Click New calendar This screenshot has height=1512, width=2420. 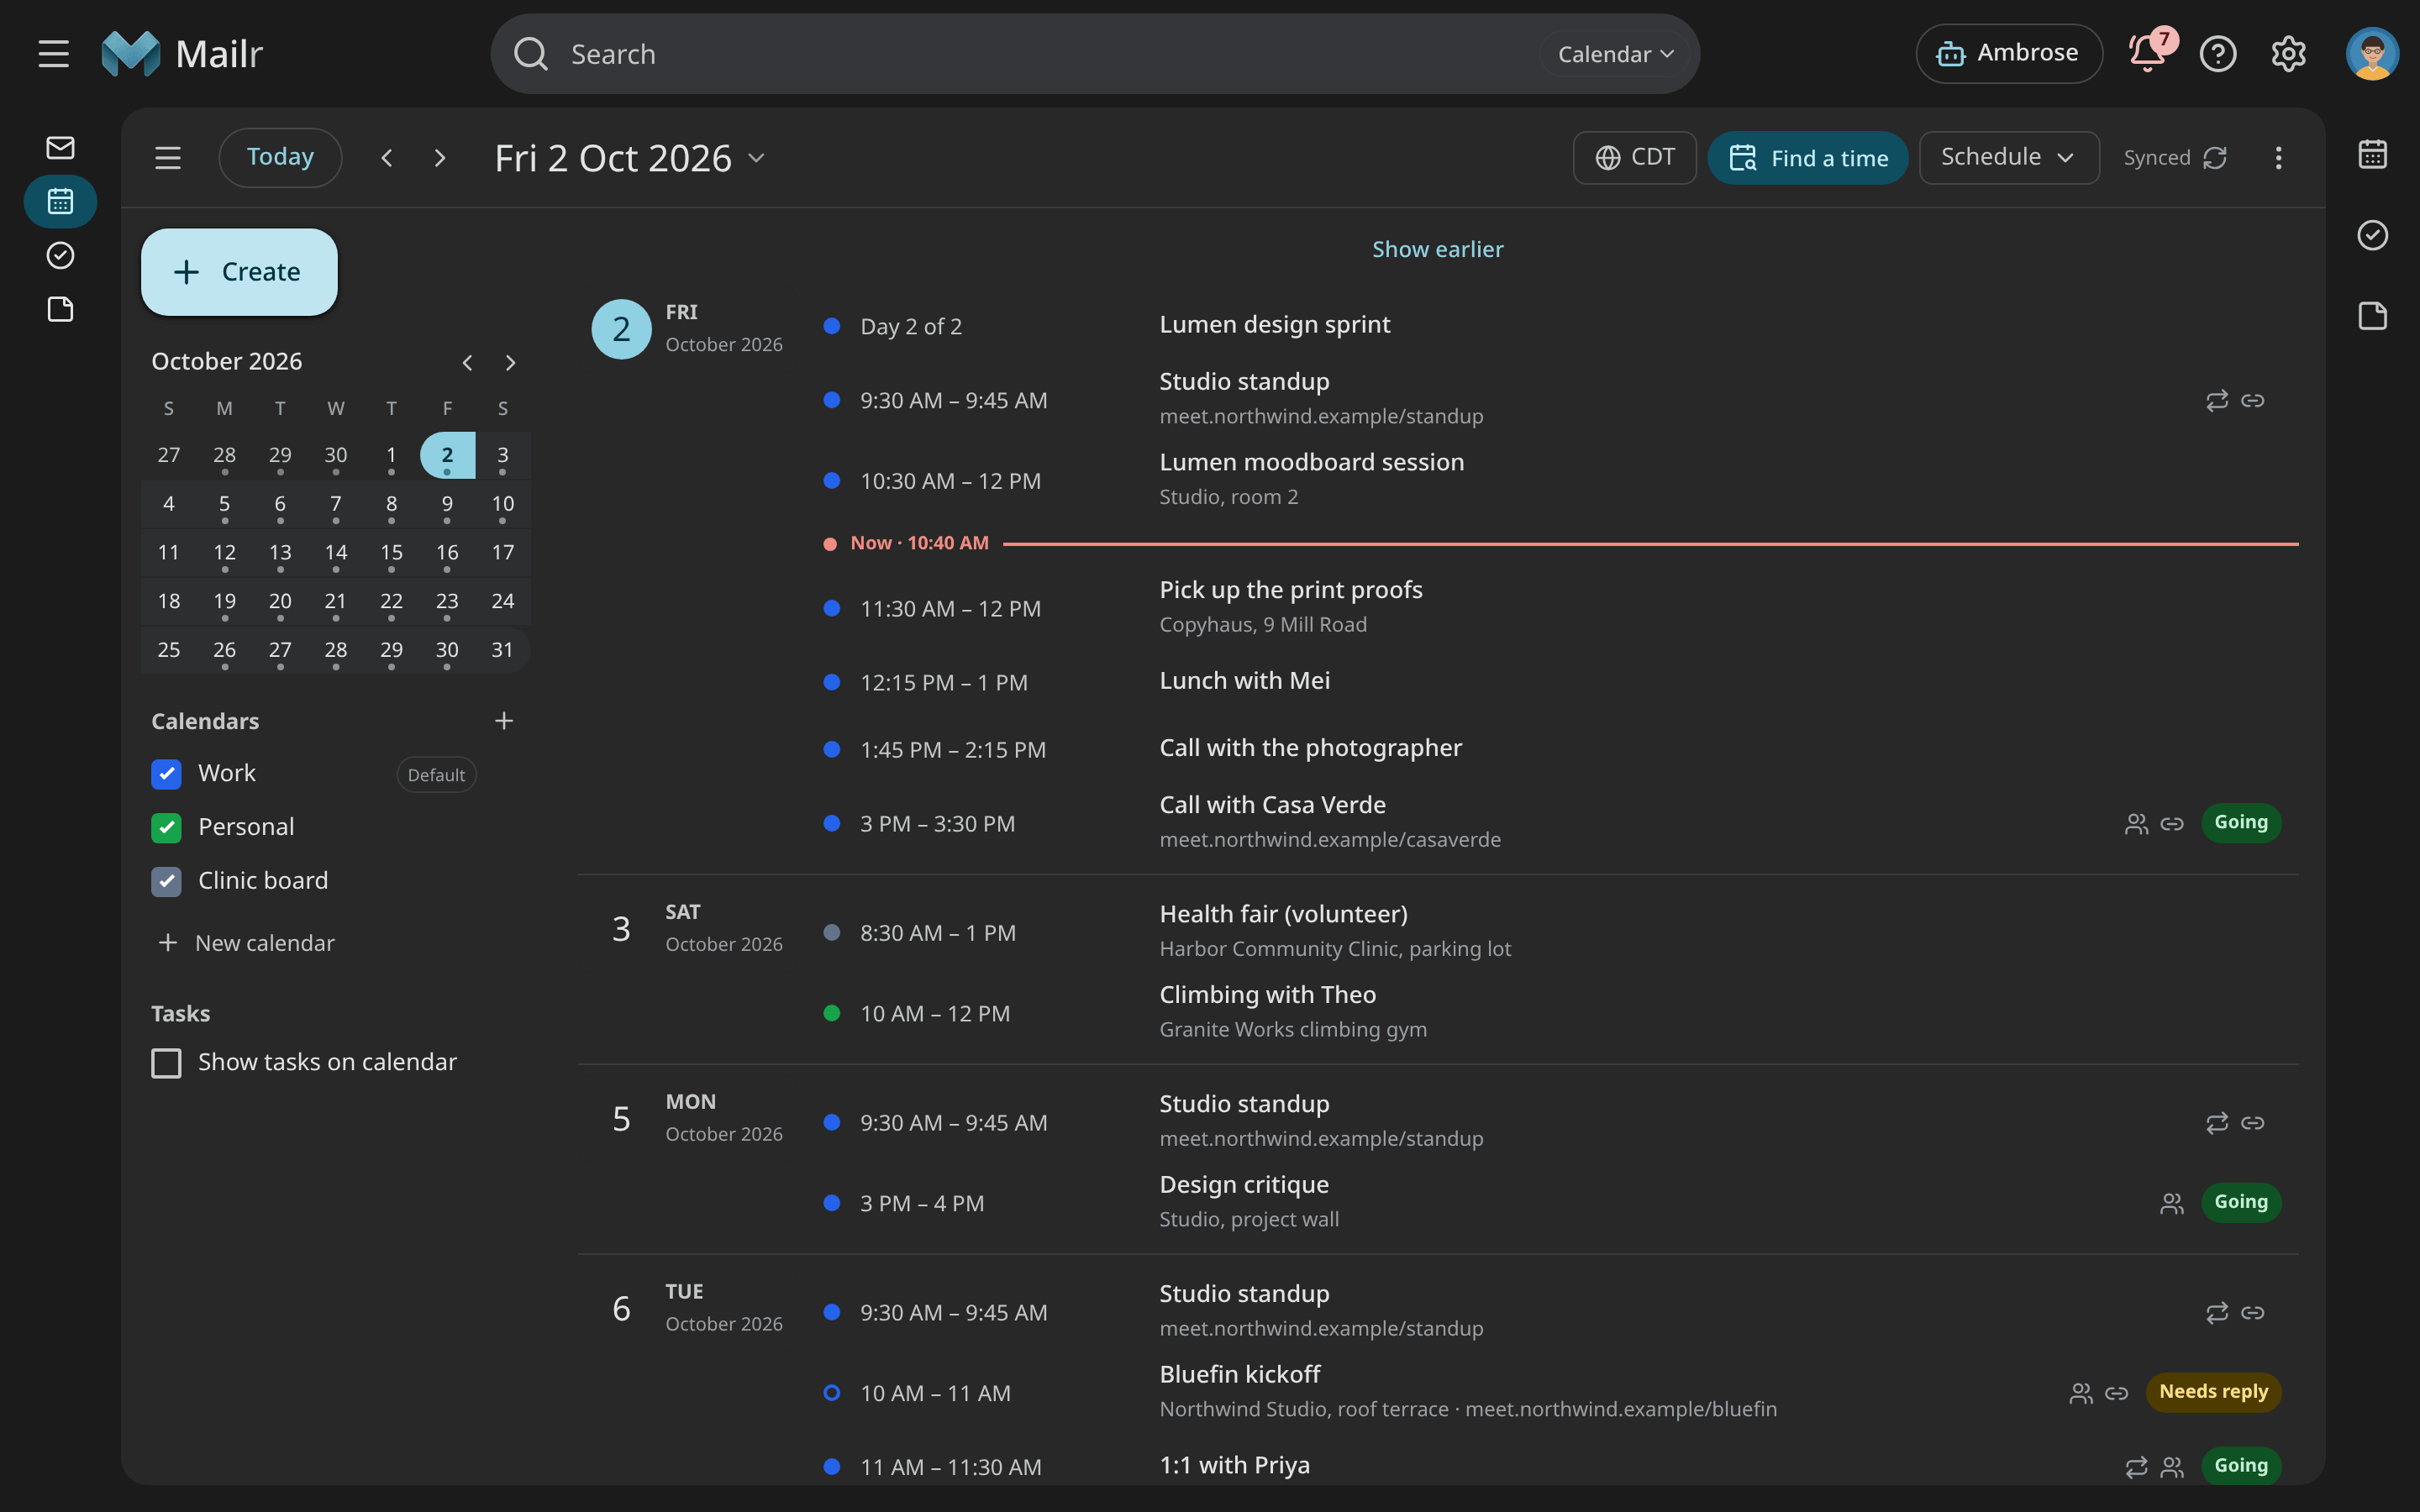[246, 943]
